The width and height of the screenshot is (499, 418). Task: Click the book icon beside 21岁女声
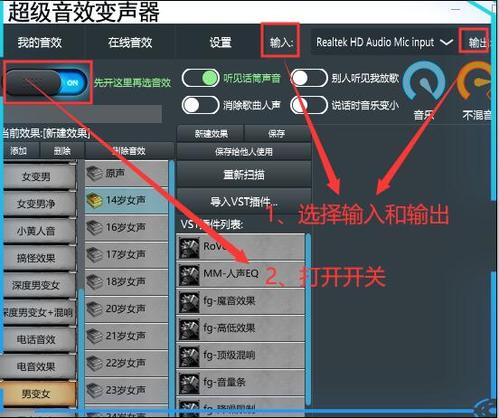pos(94,336)
